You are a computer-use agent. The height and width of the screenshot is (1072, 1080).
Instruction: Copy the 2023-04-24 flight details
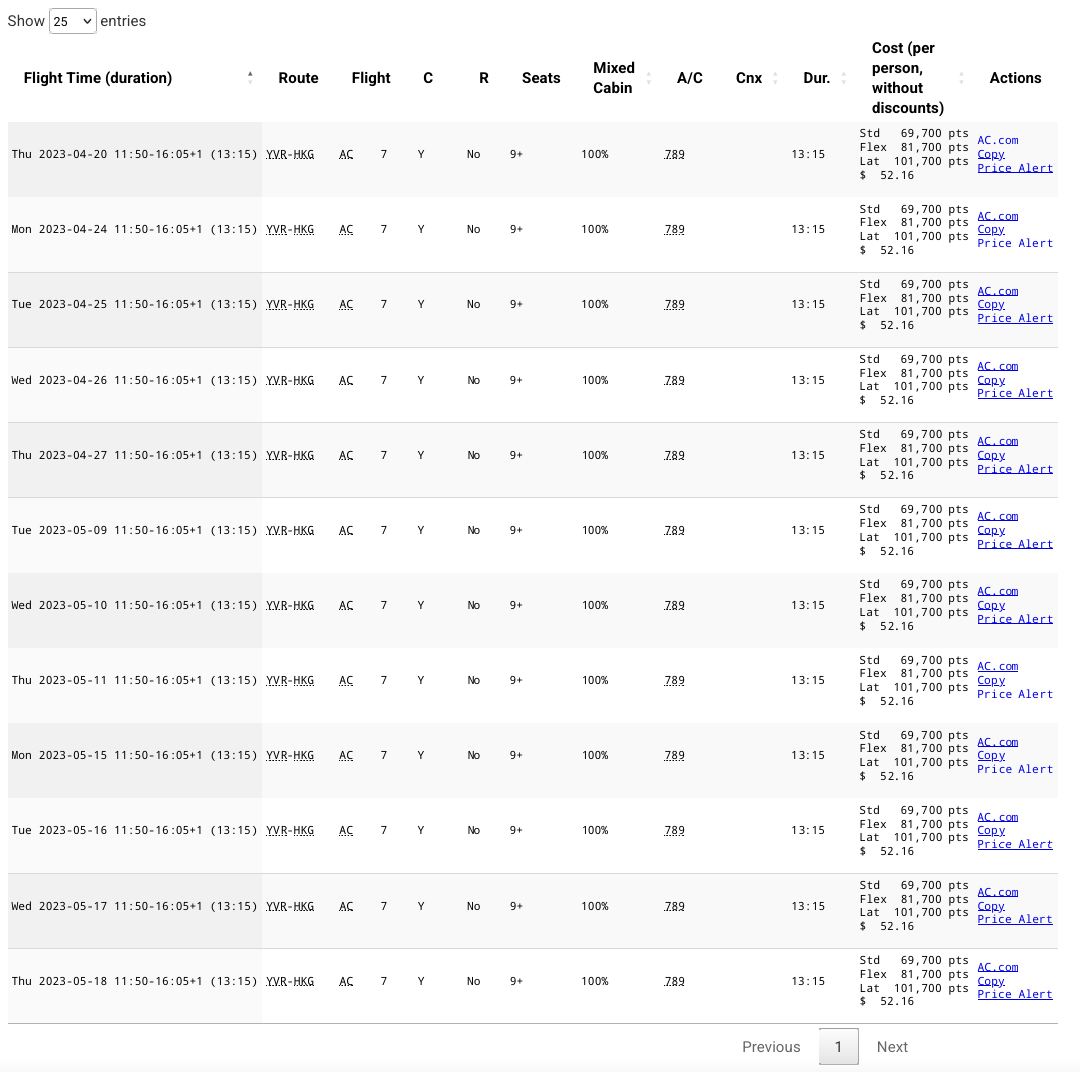pyautogui.click(x=990, y=229)
